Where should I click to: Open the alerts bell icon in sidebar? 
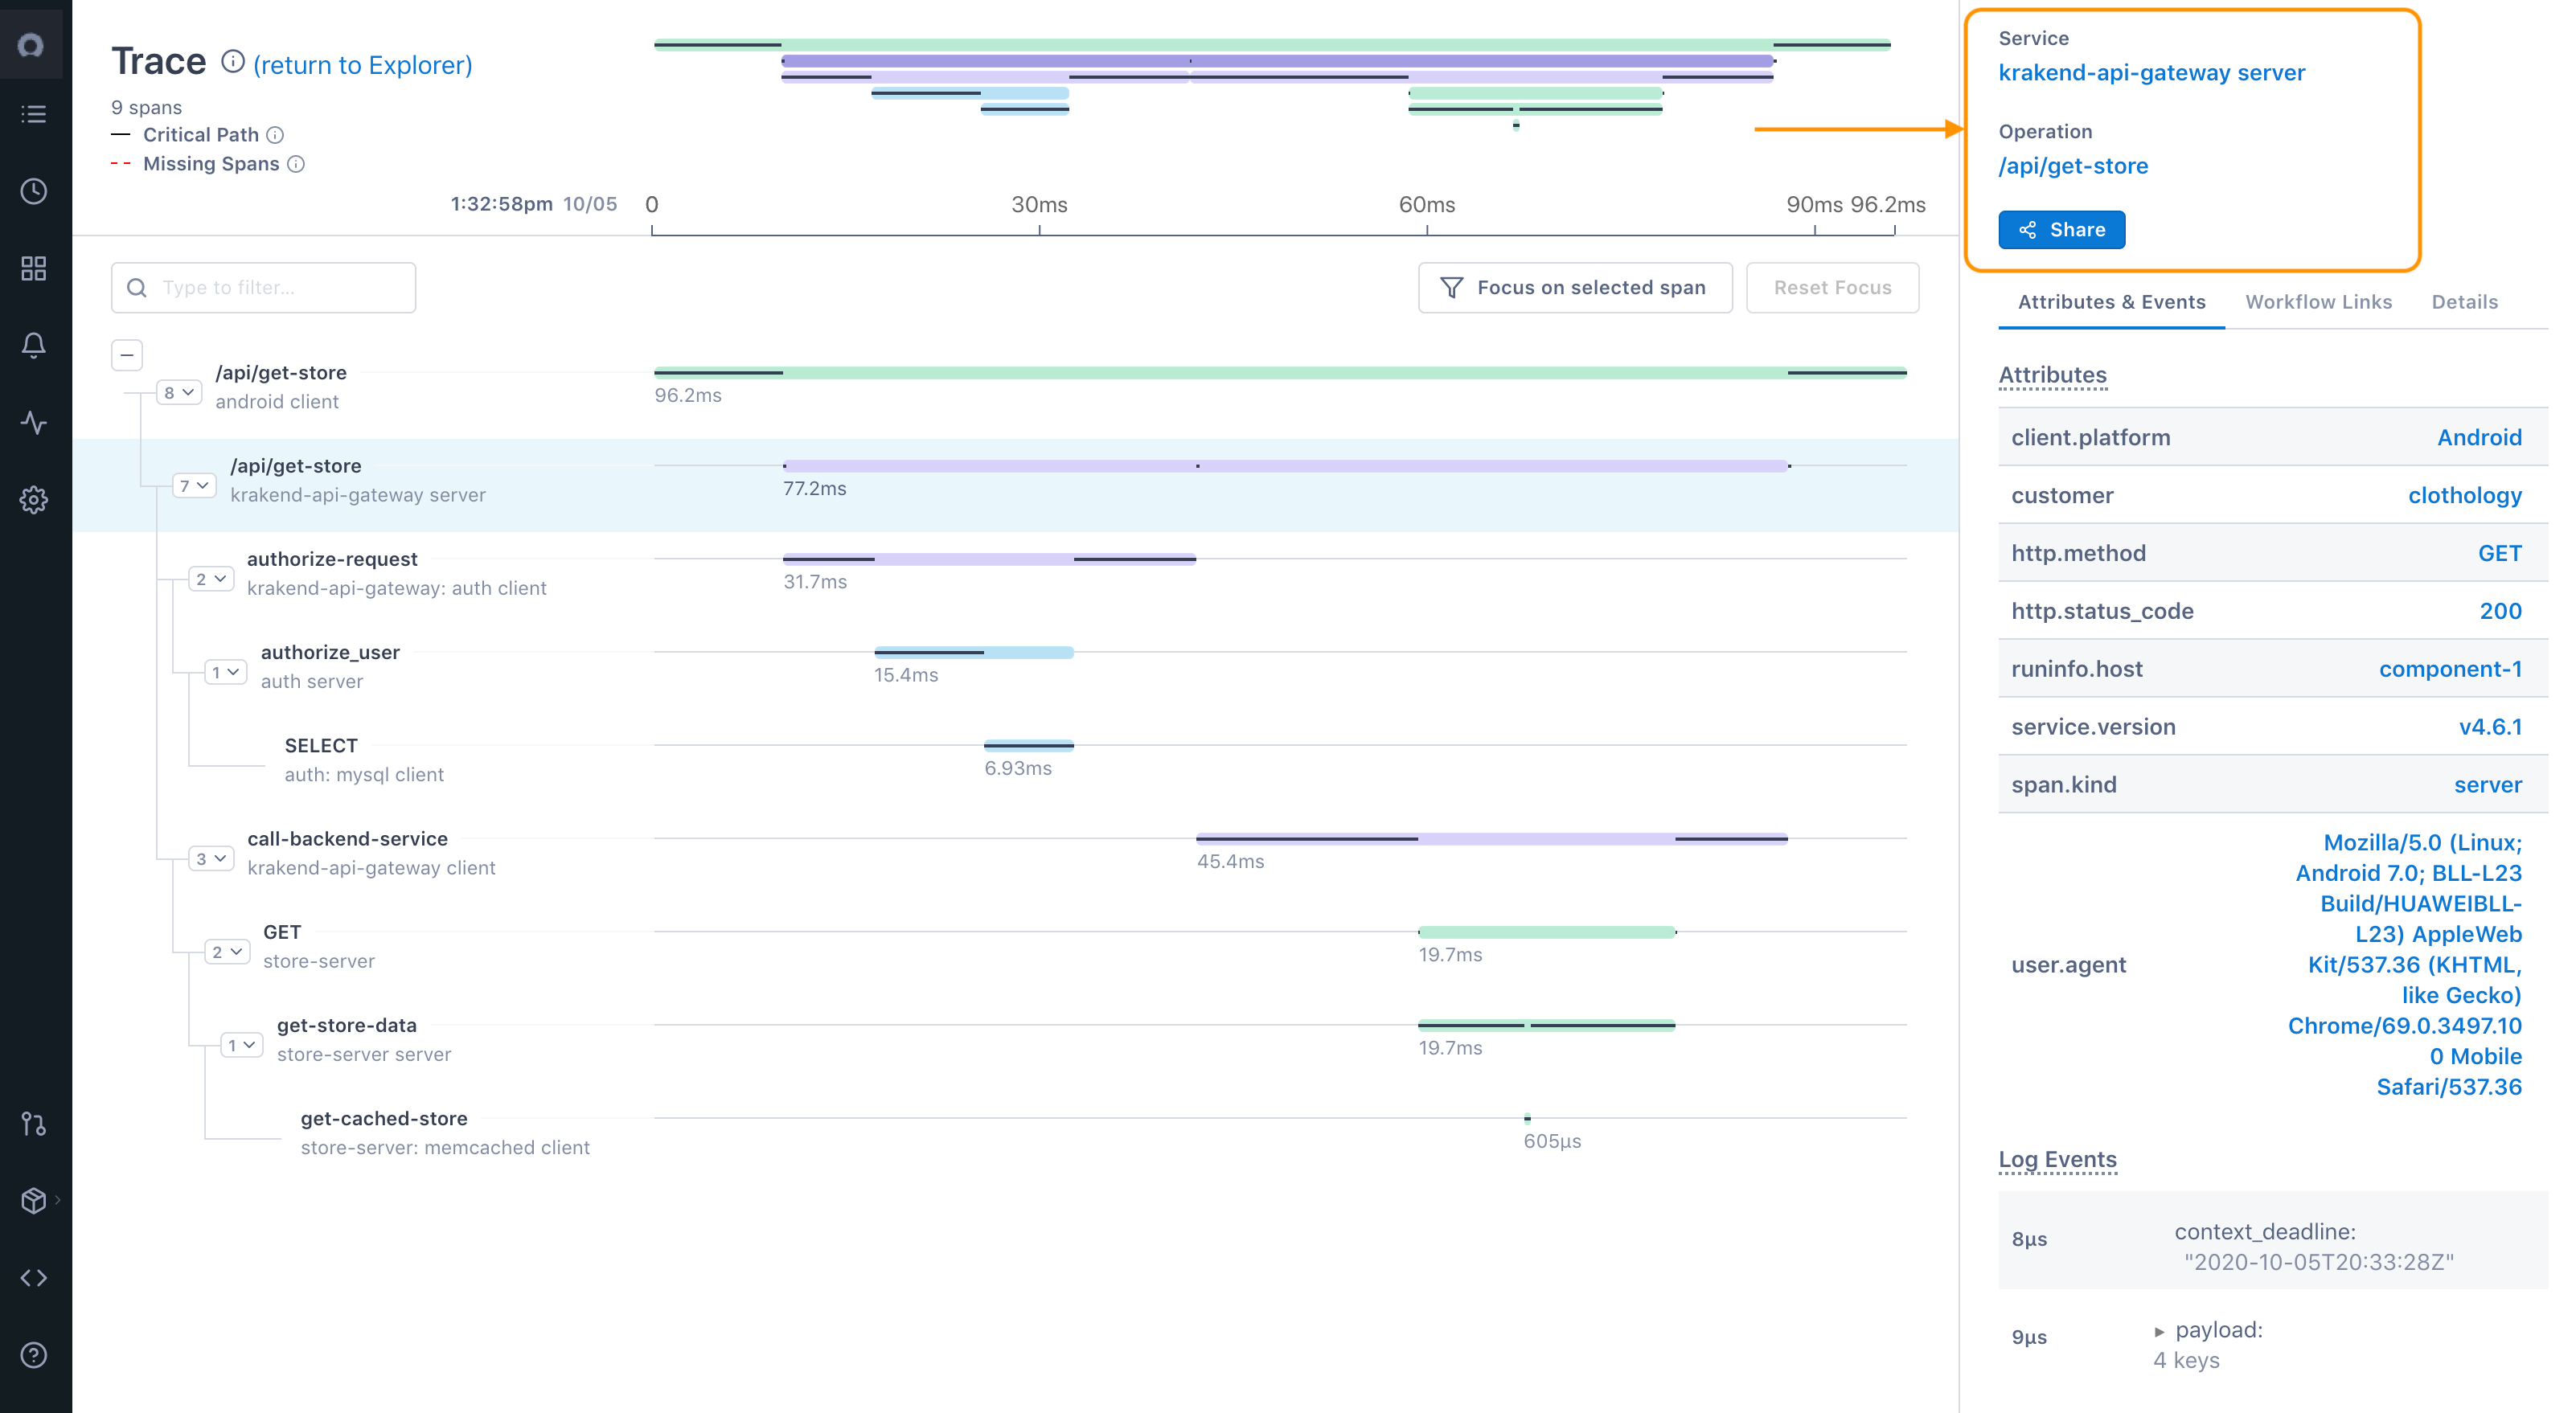[x=34, y=345]
